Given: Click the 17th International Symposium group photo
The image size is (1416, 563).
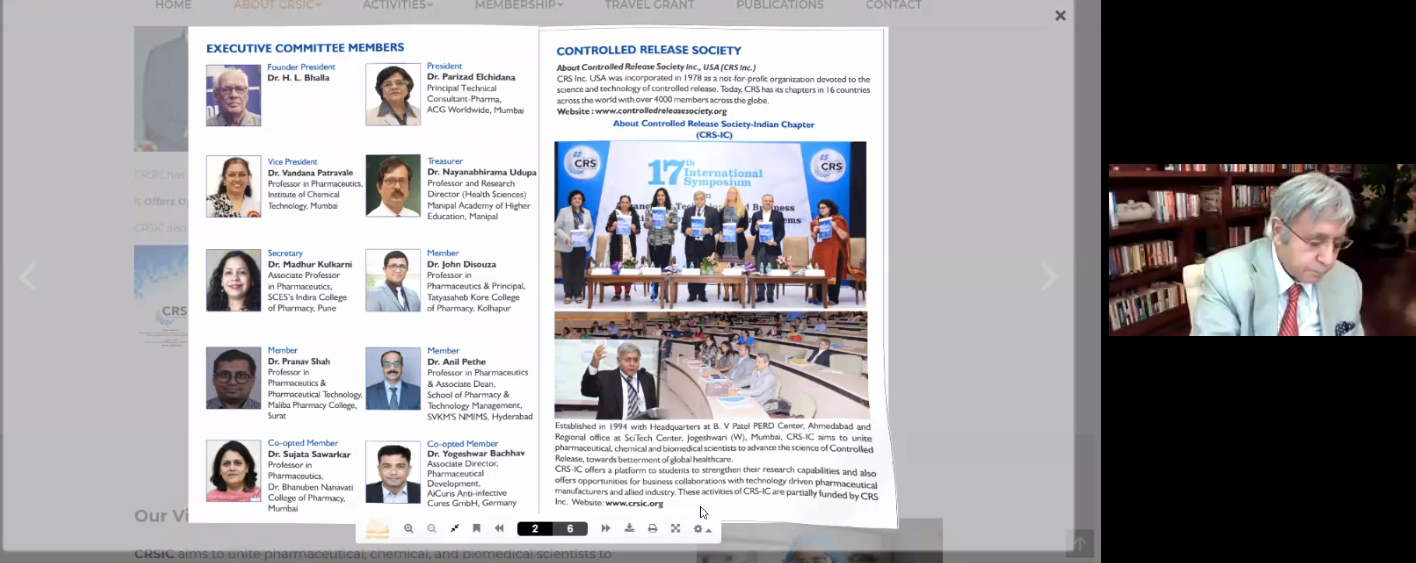Looking at the screenshot, I should pyautogui.click(x=710, y=224).
